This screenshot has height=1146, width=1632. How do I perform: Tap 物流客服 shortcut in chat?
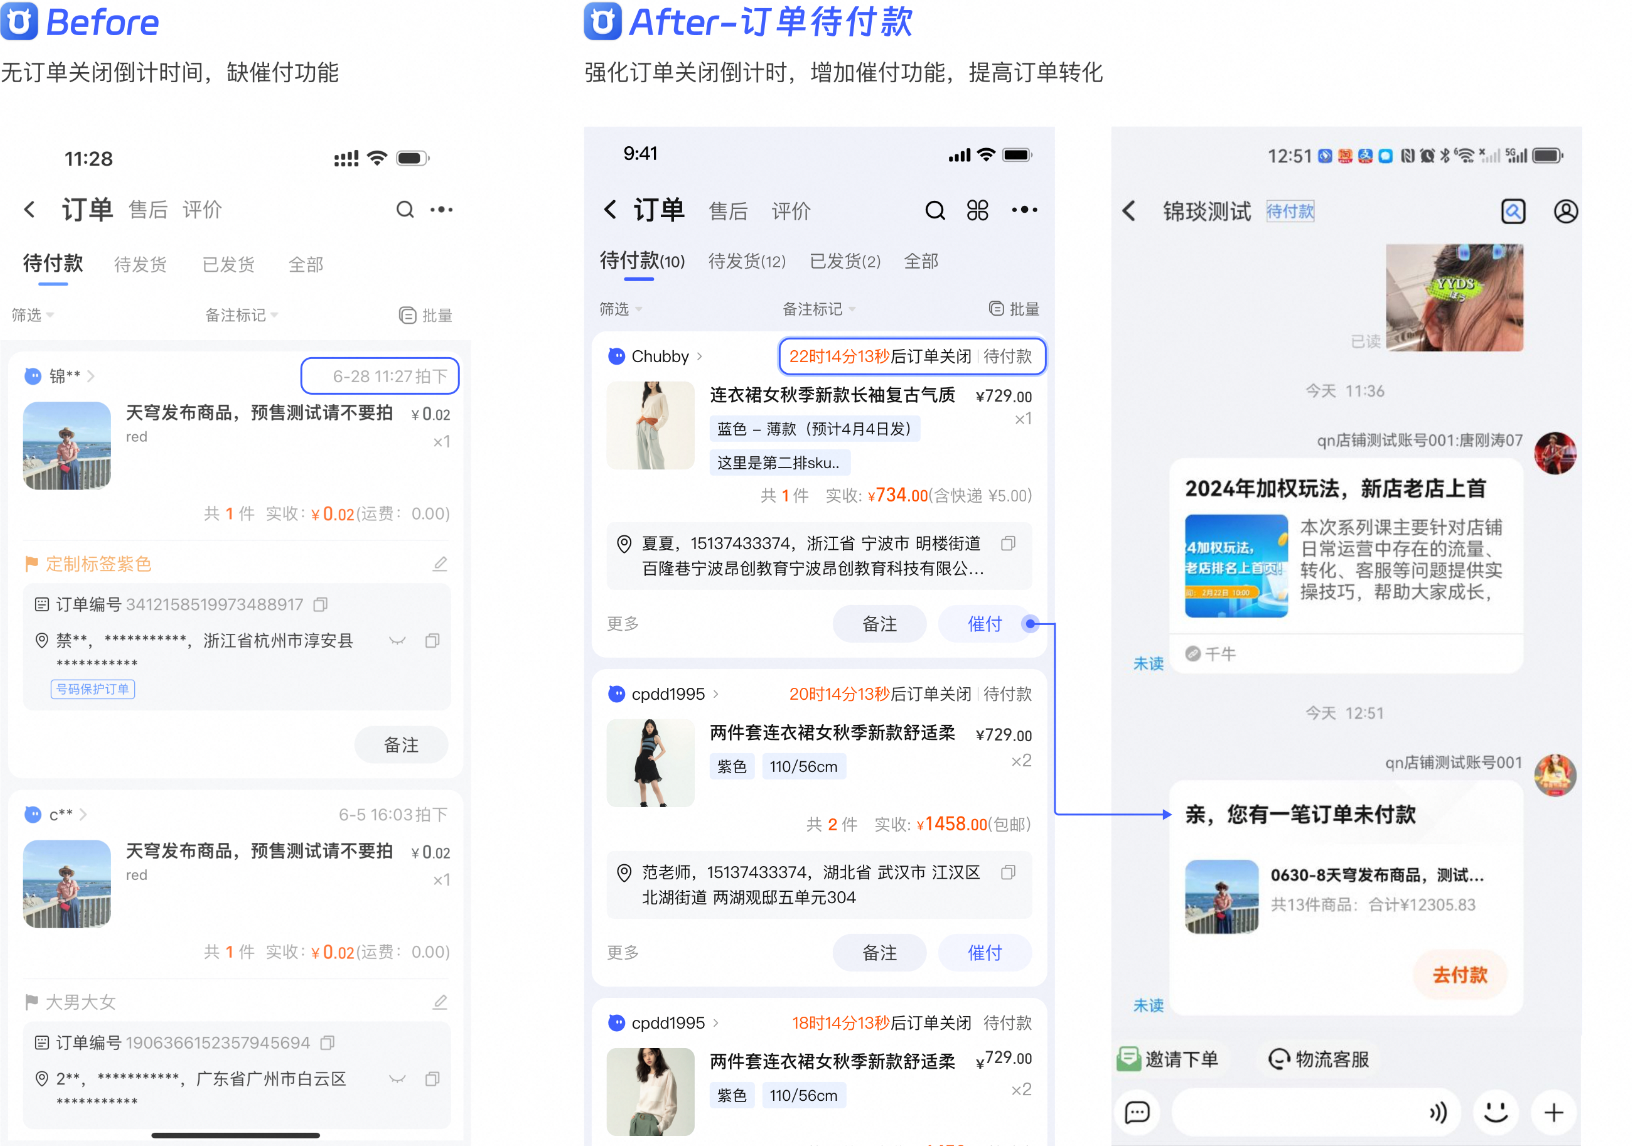(1319, 1059)
